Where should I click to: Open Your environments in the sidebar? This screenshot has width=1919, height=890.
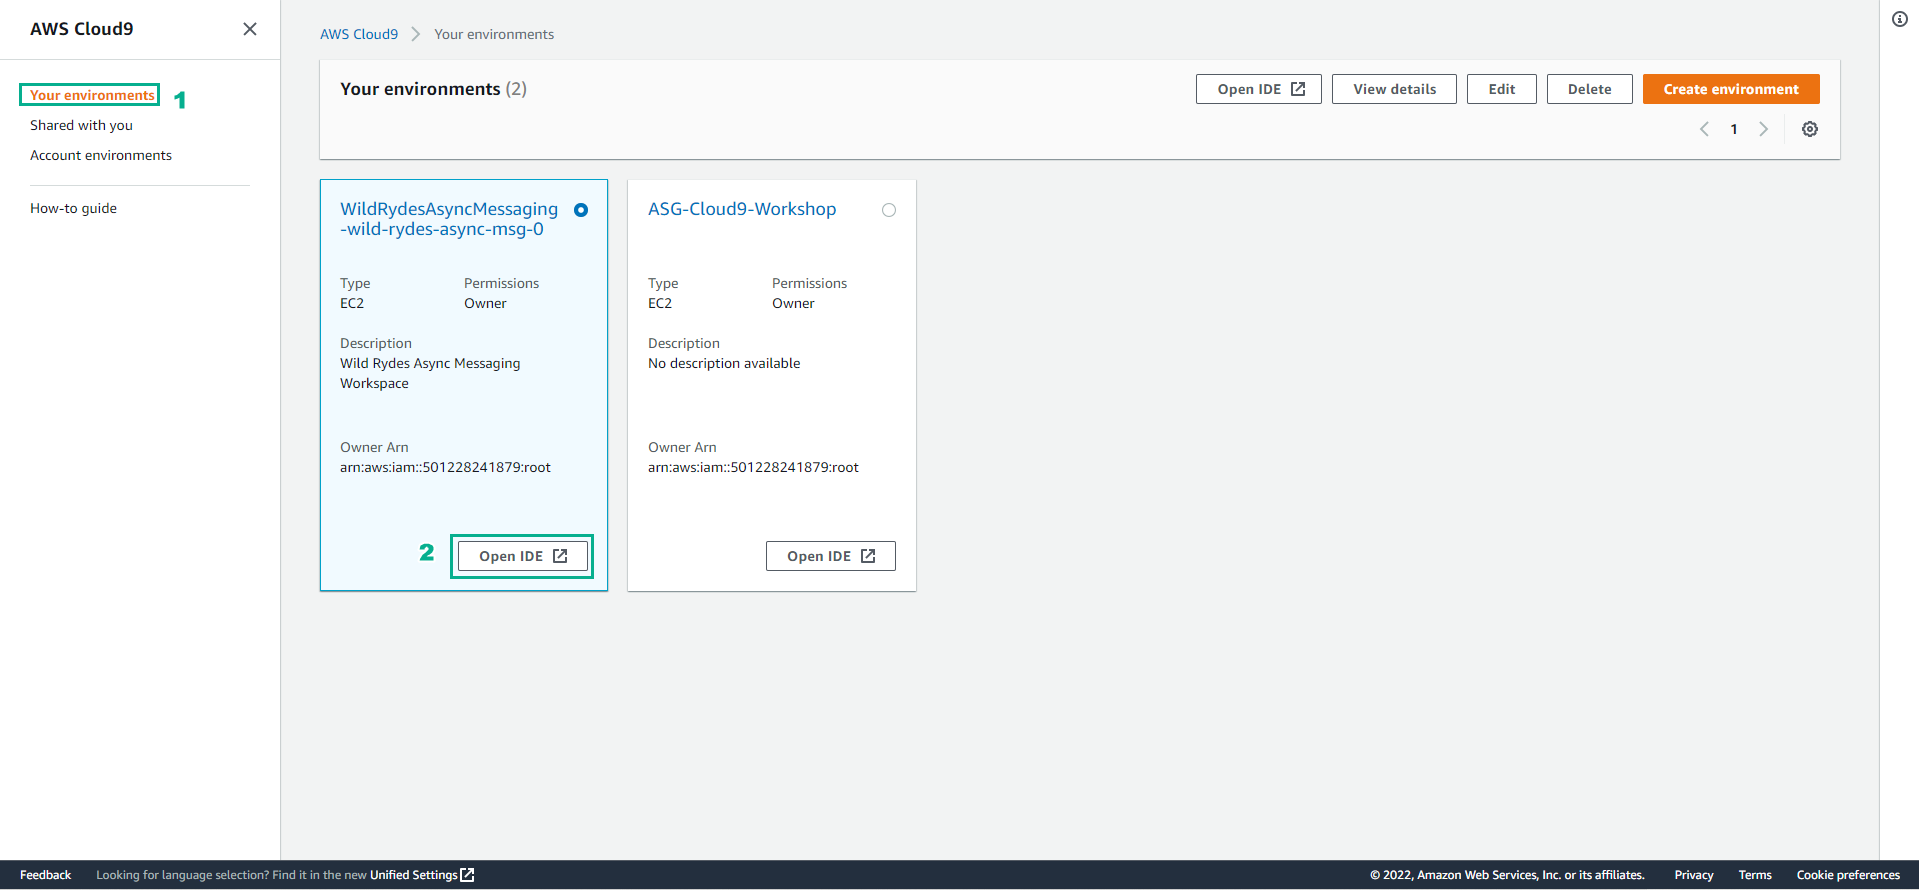click(x=92, y=95)
